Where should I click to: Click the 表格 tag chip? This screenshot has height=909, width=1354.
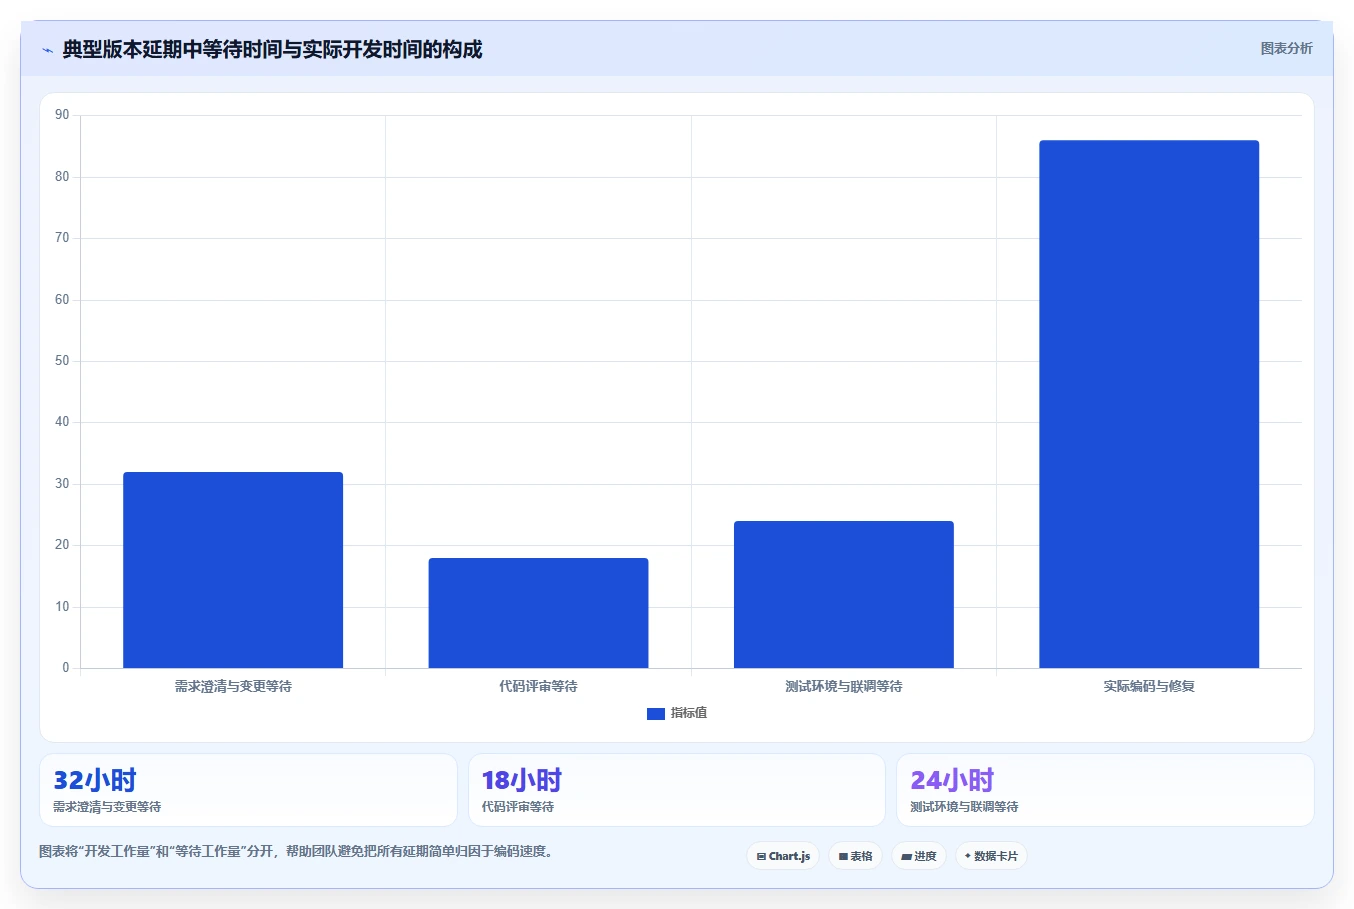pos(856,856)
